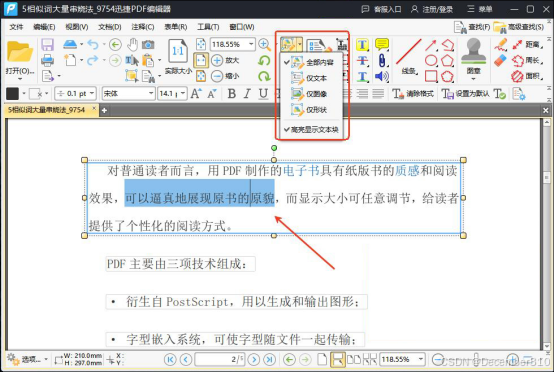
Task: Open the zoom percentage dropdown in toolbar
Action: tap(251, 44)
